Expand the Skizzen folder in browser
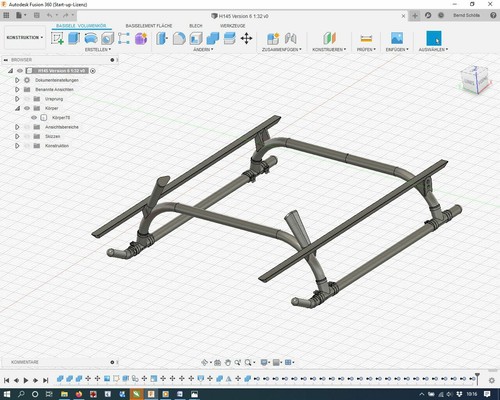Screen dimensions: 500x400 click(x=17, y=136)
